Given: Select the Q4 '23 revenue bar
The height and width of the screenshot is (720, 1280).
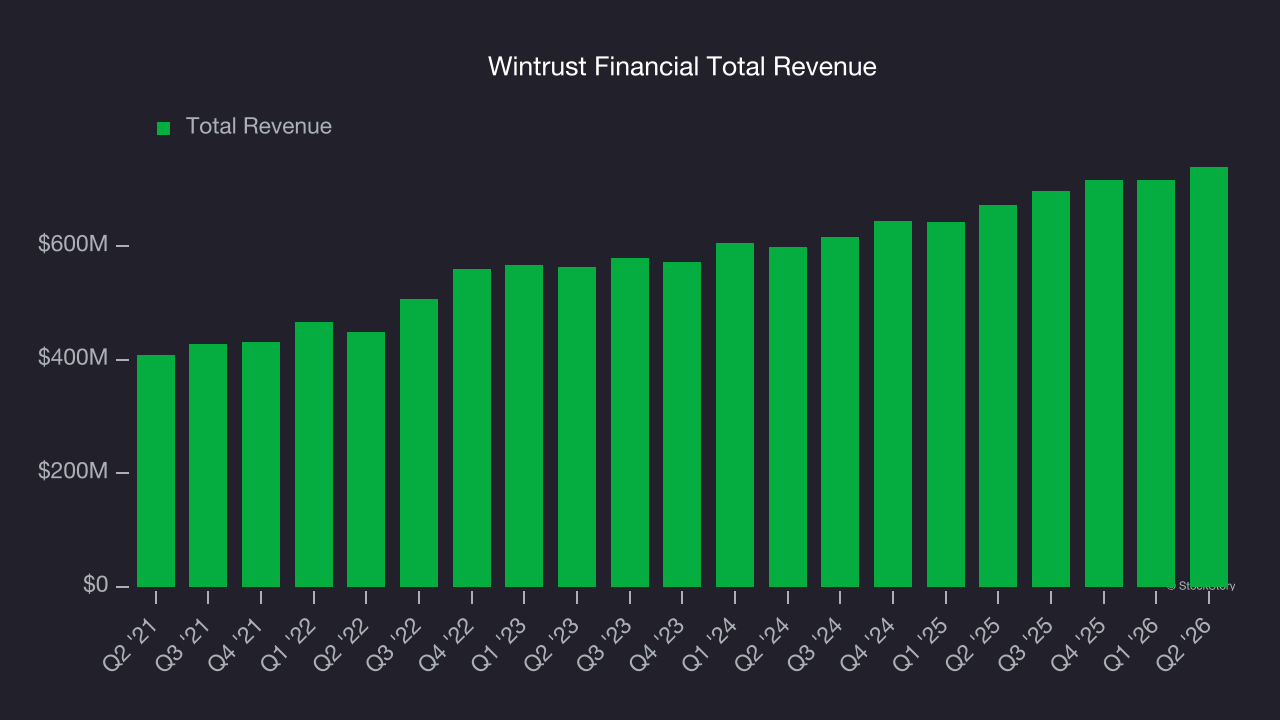Looking at the screenshot, I should [x=682, y=424].
